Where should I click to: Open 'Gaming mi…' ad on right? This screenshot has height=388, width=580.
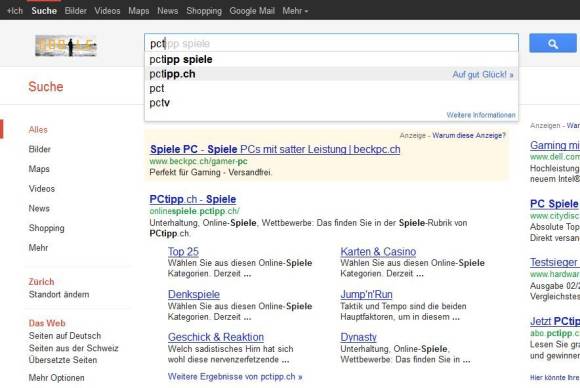coord(554,145)
